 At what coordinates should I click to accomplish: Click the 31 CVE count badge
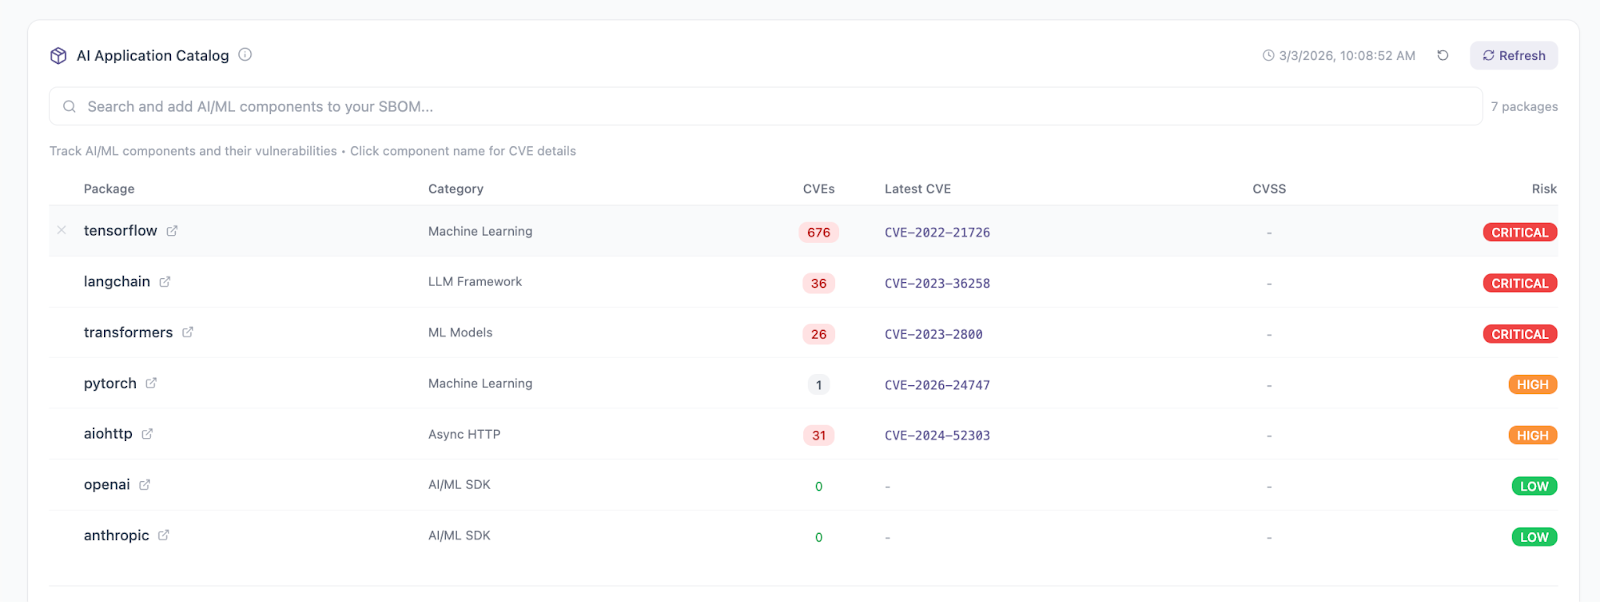point(819,436)
